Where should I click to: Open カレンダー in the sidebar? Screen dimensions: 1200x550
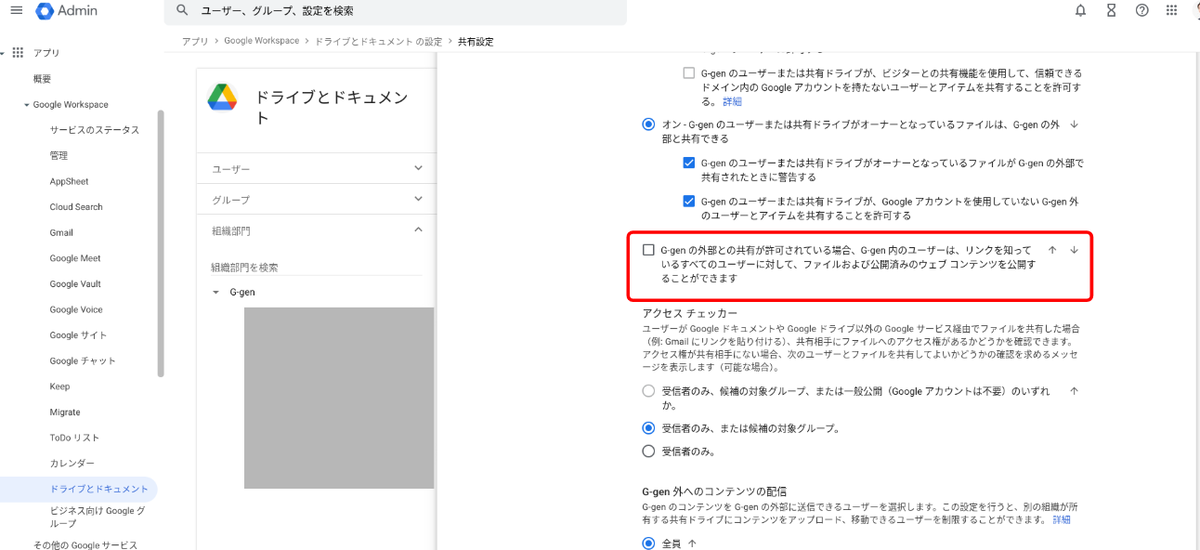tap(72, 464)
